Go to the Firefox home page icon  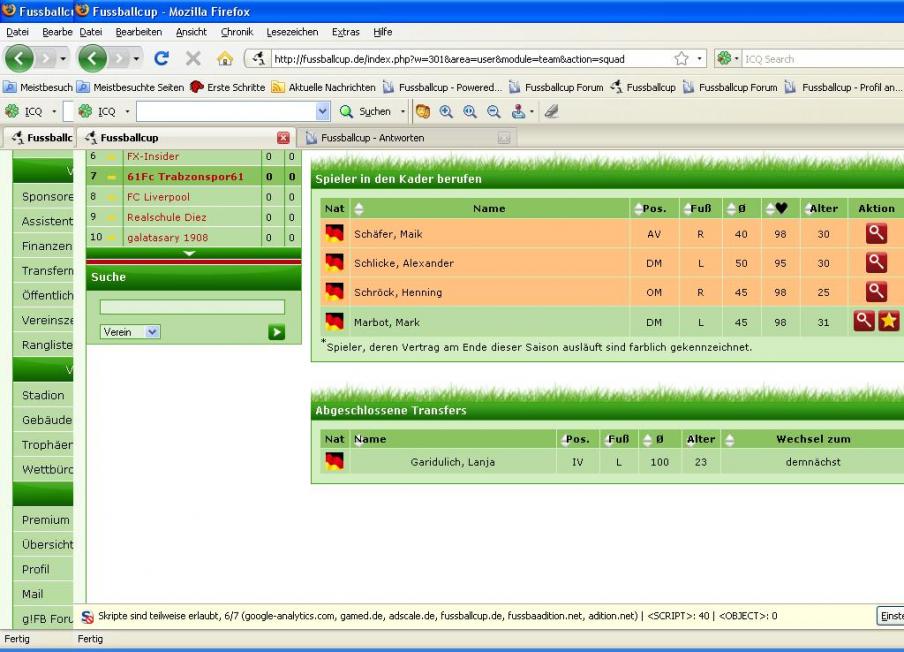226,59
